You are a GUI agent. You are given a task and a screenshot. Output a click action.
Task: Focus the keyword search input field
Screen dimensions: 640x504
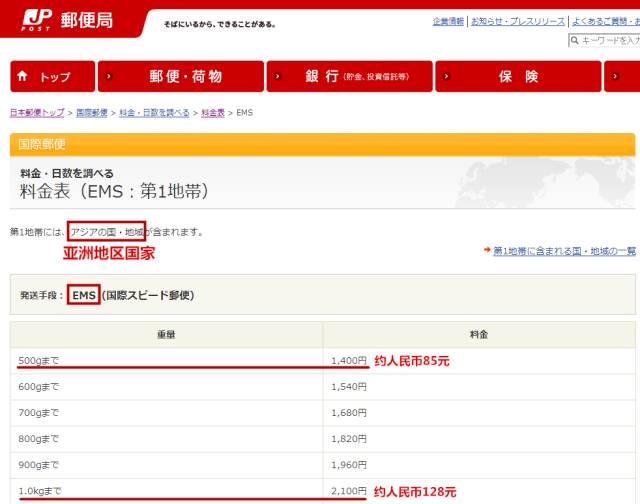[x=604, y=40]
